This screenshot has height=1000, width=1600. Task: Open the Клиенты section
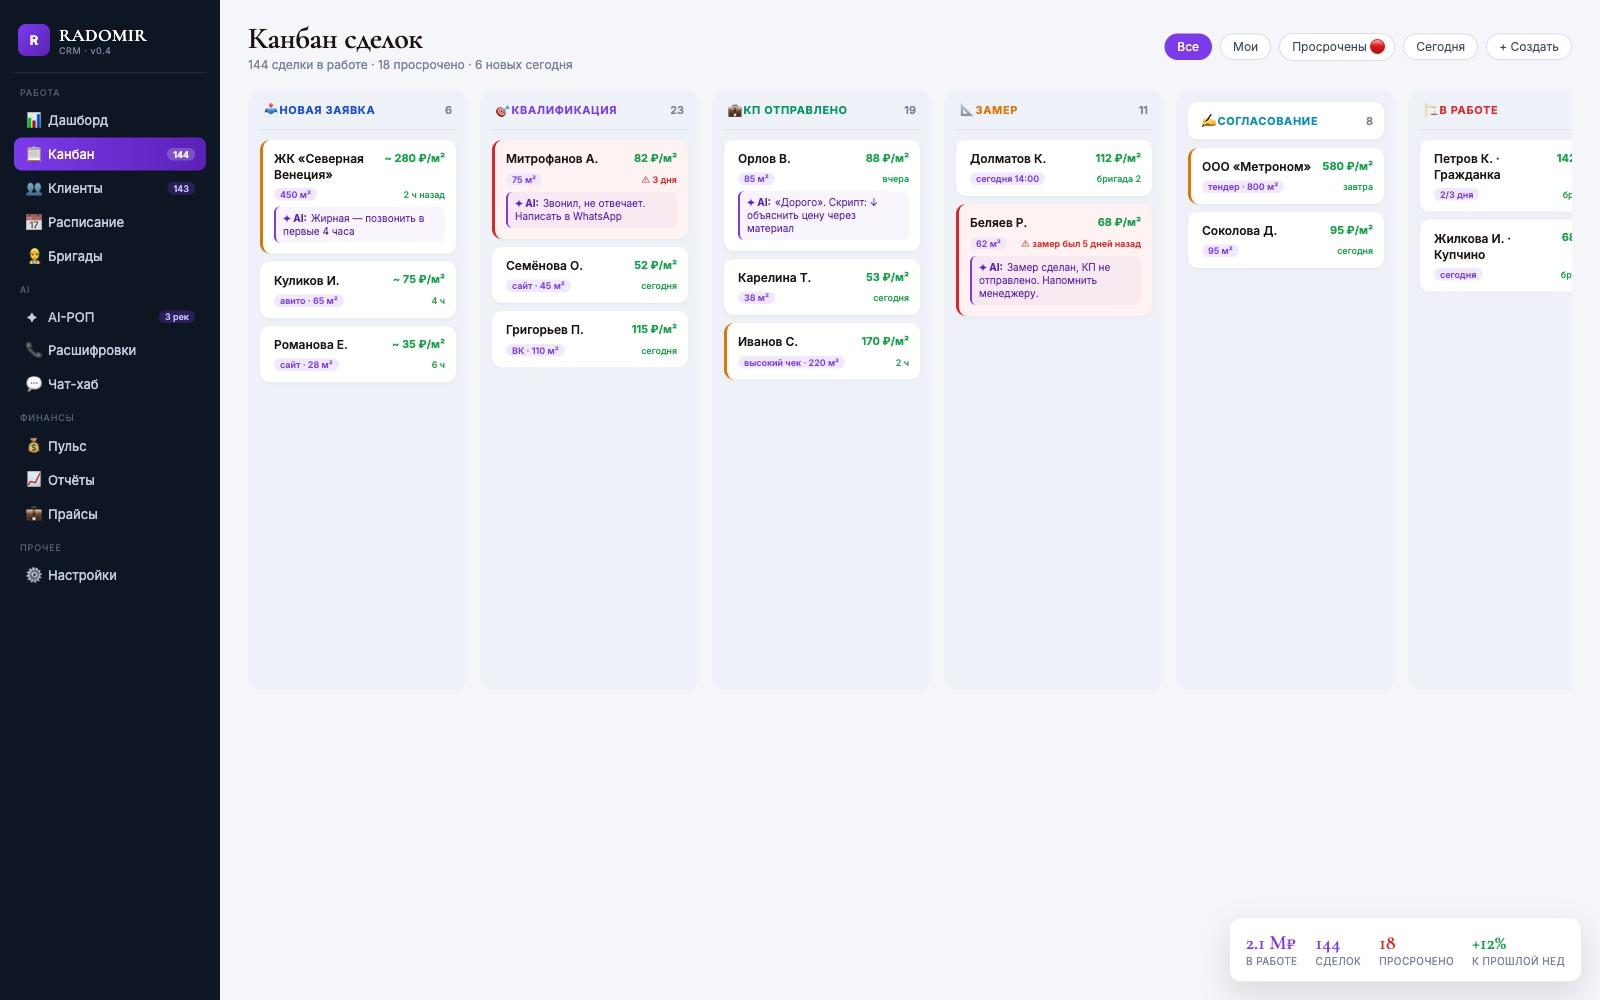[x=110, y=188]
